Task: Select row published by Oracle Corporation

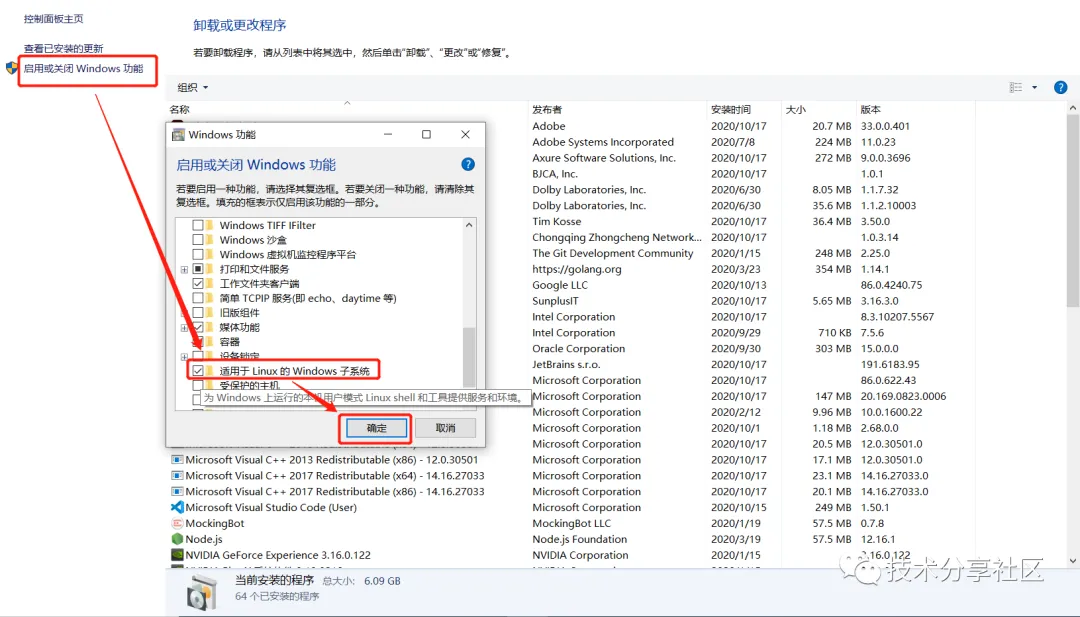Action: pos(579,348)
